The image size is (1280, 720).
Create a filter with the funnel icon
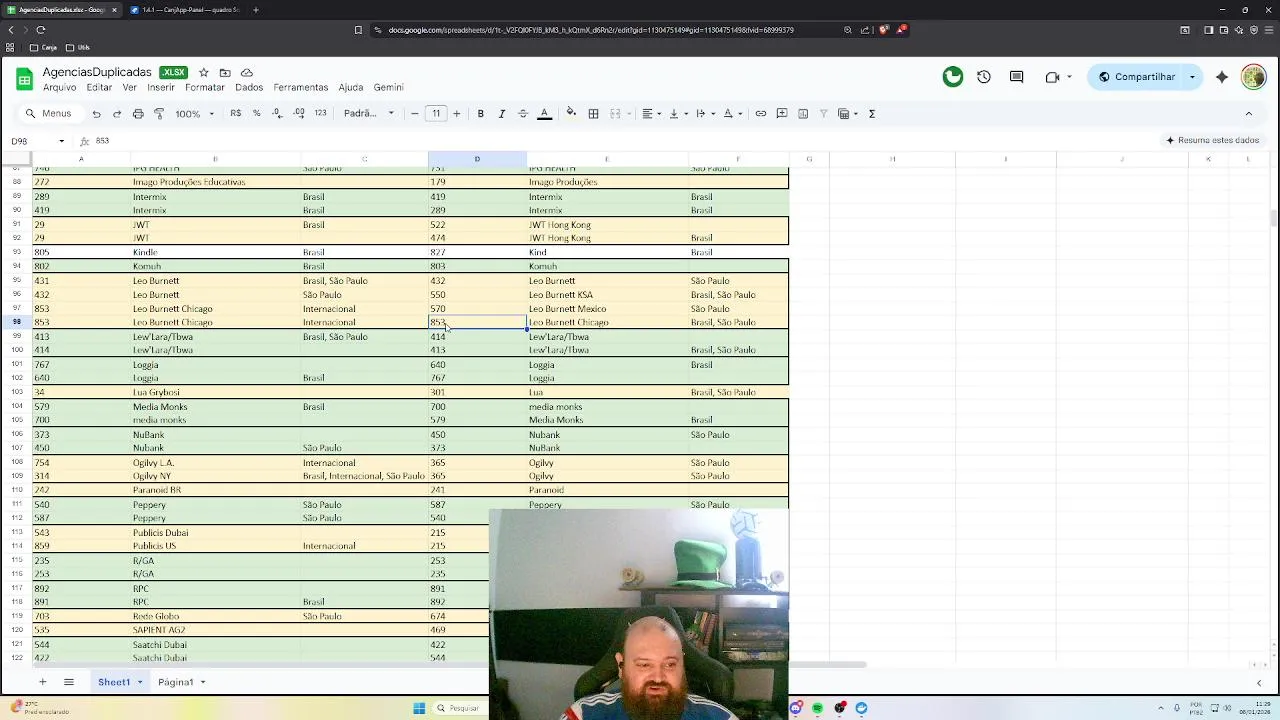click(824, 114)
